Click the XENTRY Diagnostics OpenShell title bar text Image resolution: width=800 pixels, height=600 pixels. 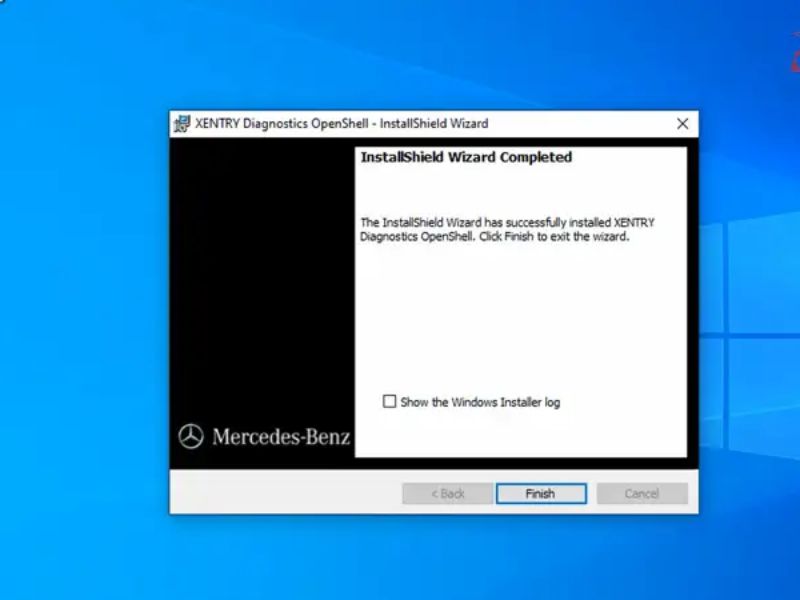coord(341,124)
